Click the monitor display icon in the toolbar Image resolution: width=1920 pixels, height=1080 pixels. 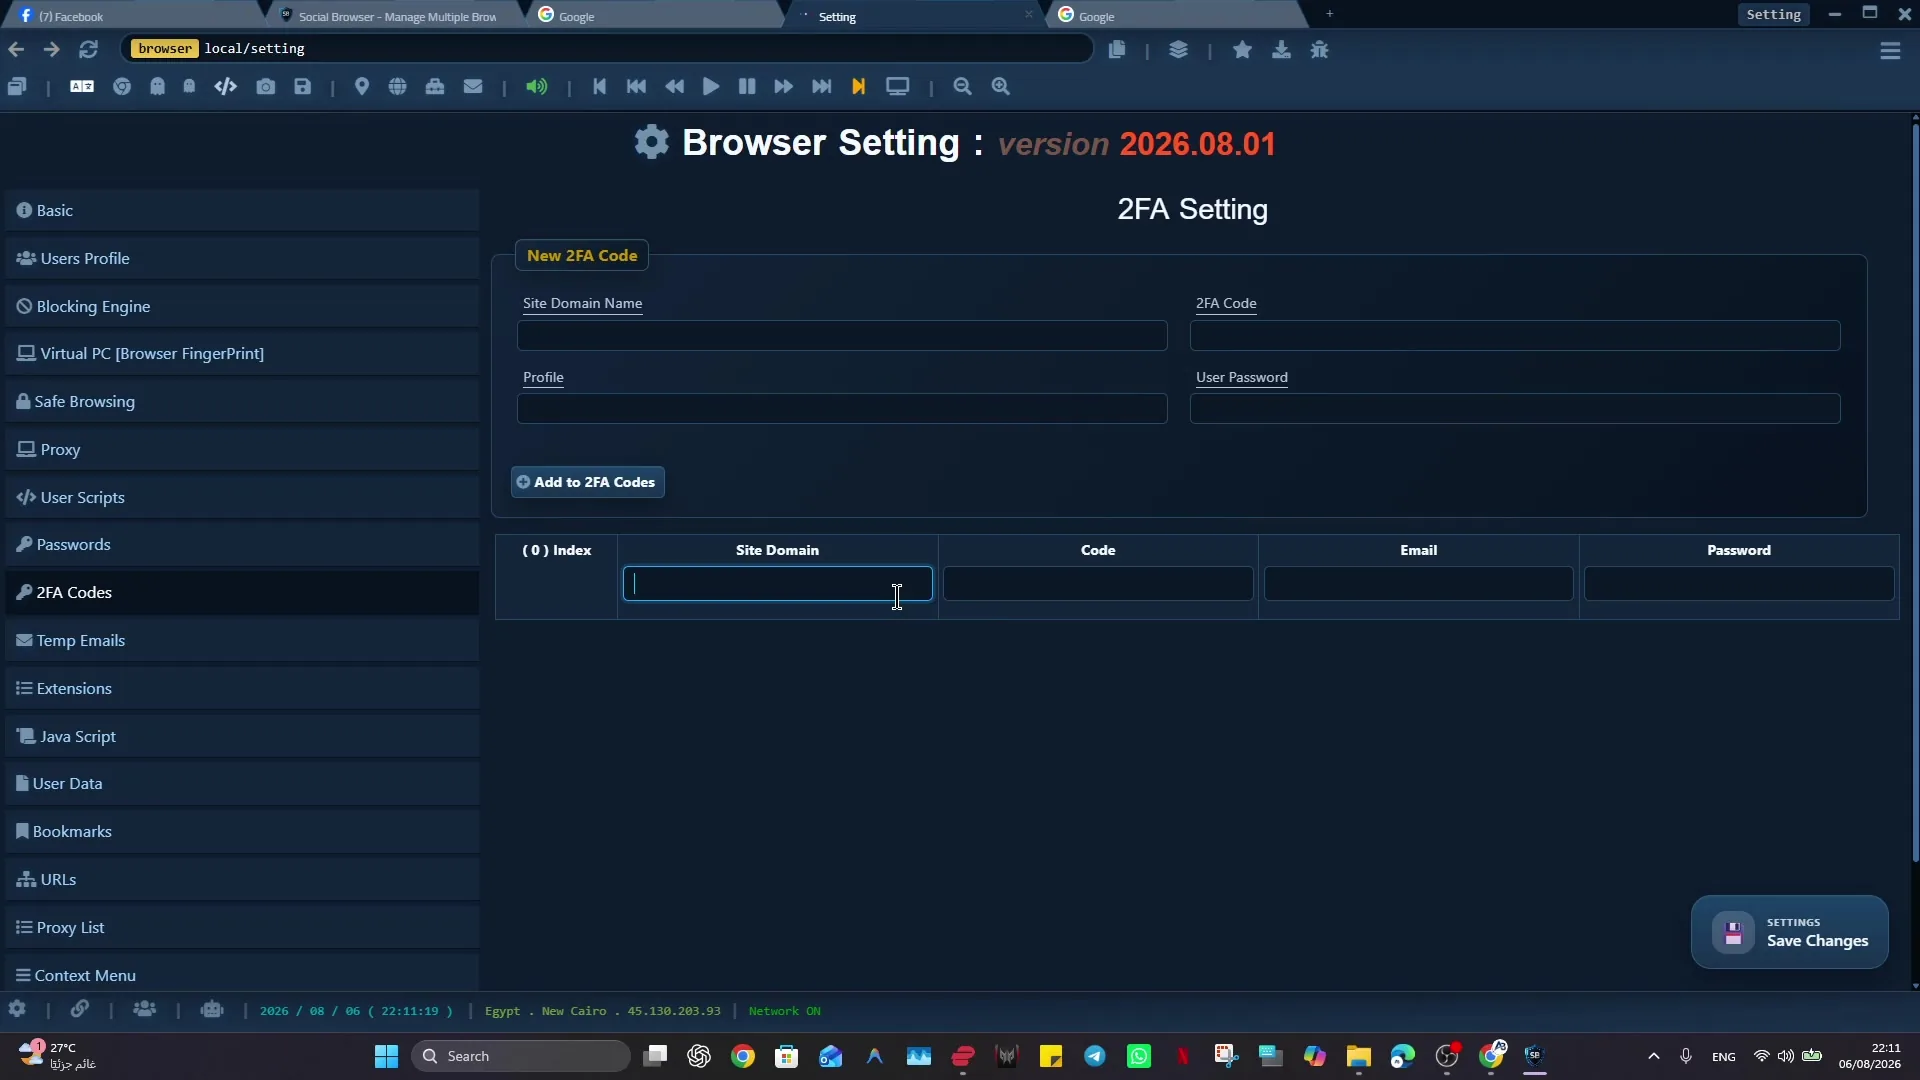[898, 87]
